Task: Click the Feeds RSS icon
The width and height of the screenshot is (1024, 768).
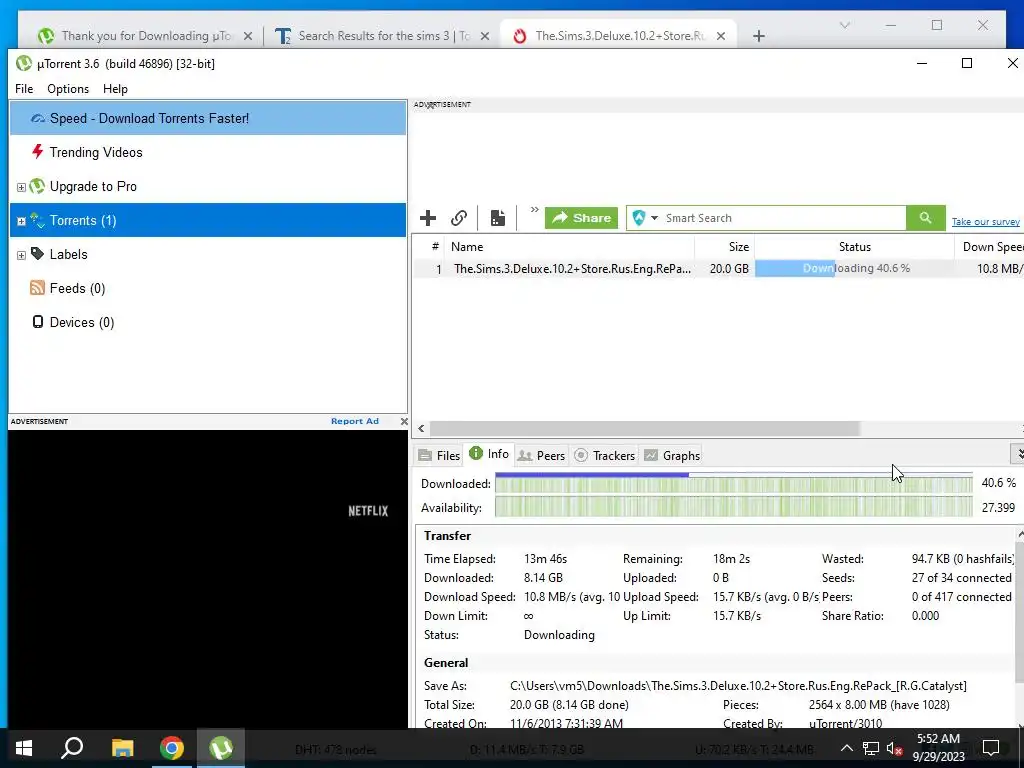Action: point(37,288)
